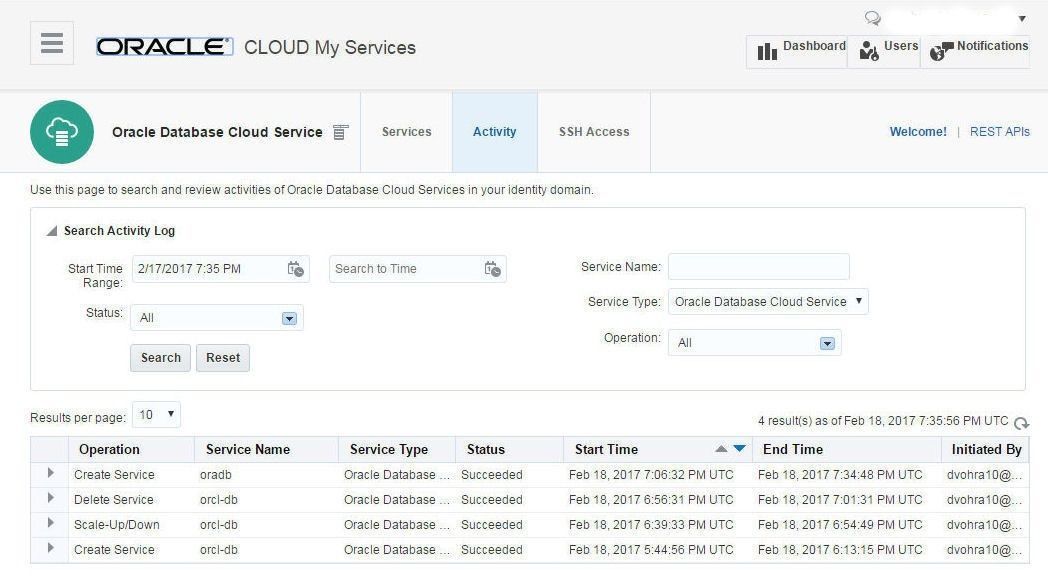Open the start time calendar picker

pyautogui.click(x=295, y=269)
